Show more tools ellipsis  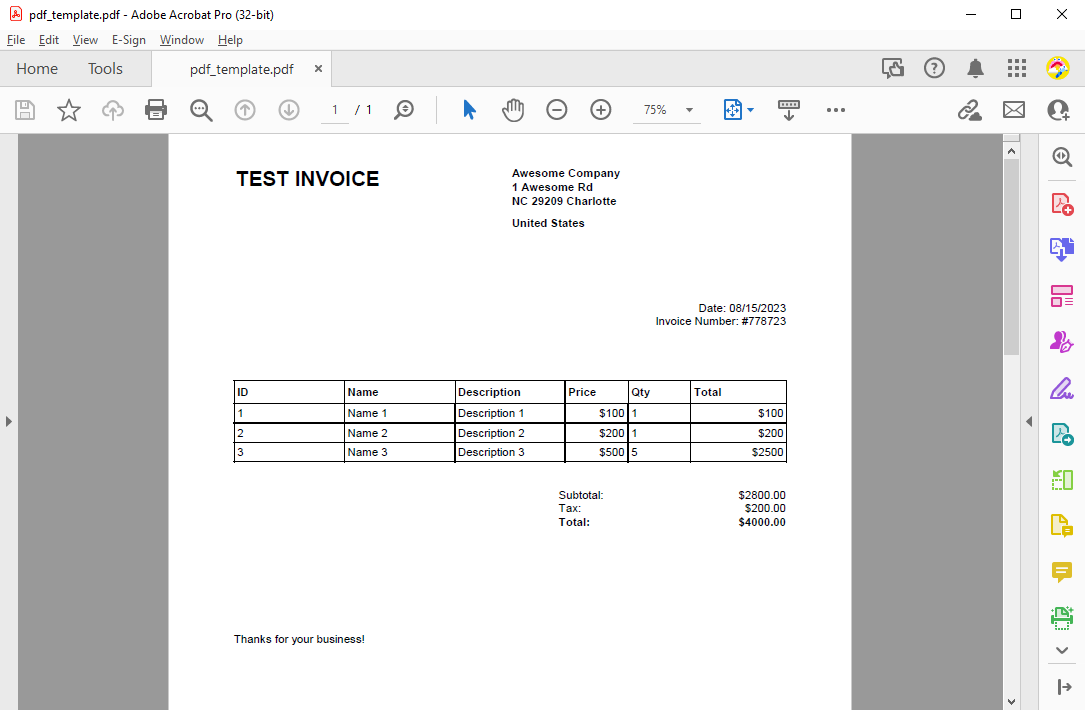tap(836, 110)
